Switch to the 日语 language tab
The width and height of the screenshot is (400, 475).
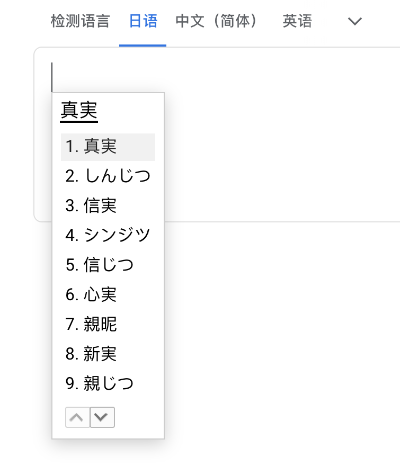click(143, 21)
